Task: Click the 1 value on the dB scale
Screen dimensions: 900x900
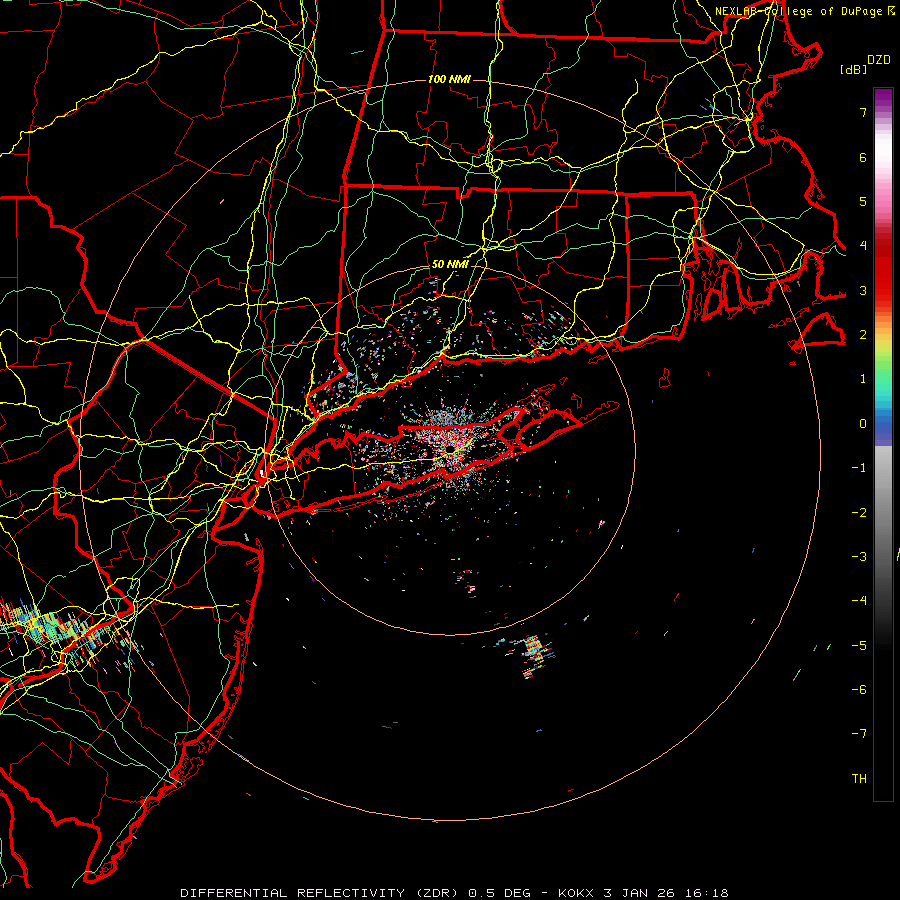Action: tap(863, 379)
